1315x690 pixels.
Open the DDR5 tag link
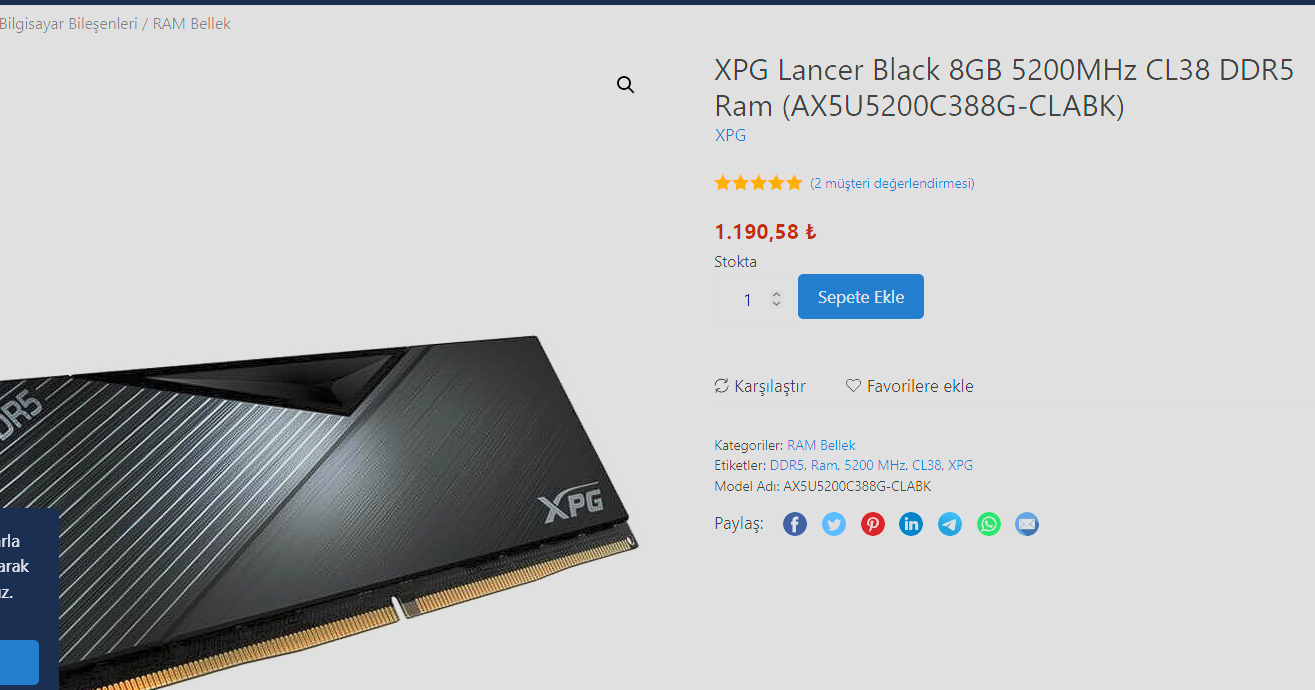tap(787, 465)
